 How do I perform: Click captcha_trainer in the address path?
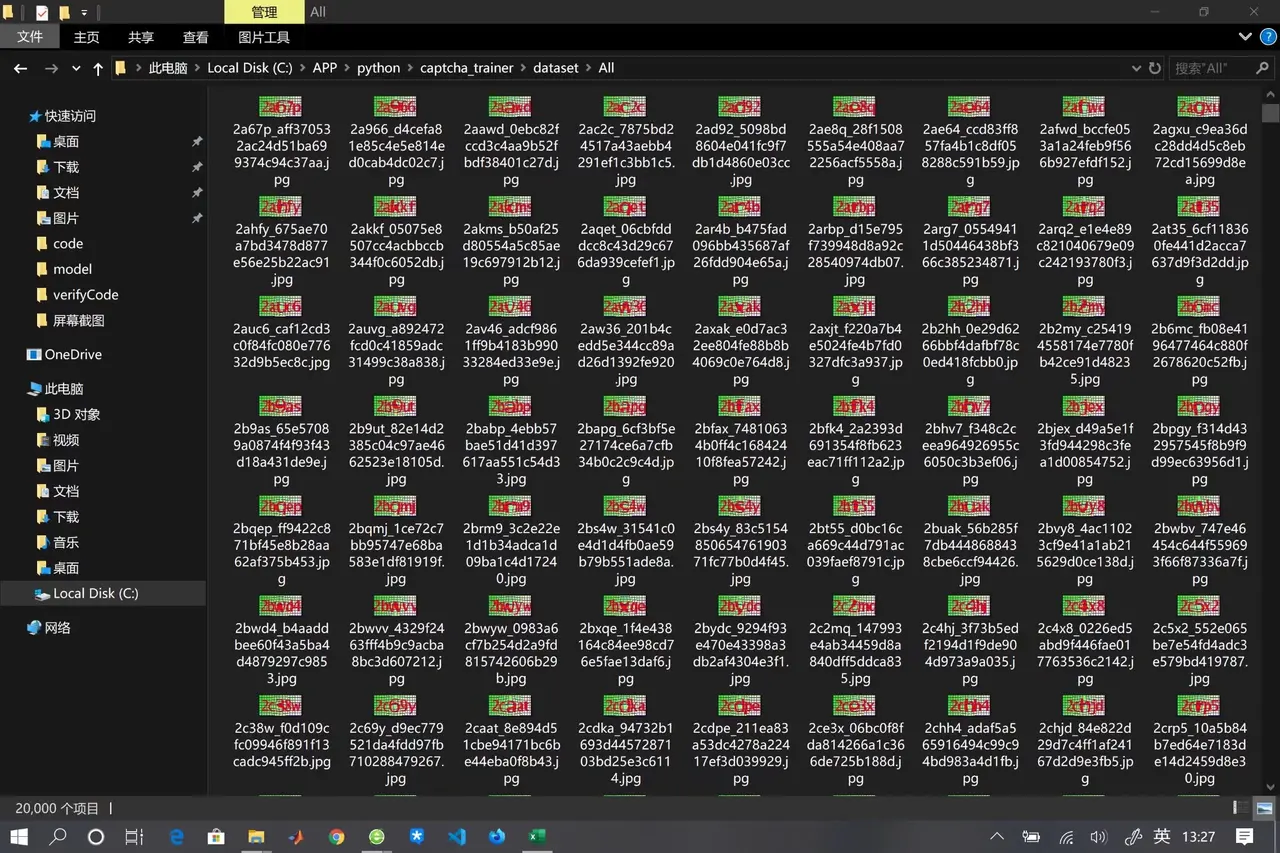pos(466,68)
